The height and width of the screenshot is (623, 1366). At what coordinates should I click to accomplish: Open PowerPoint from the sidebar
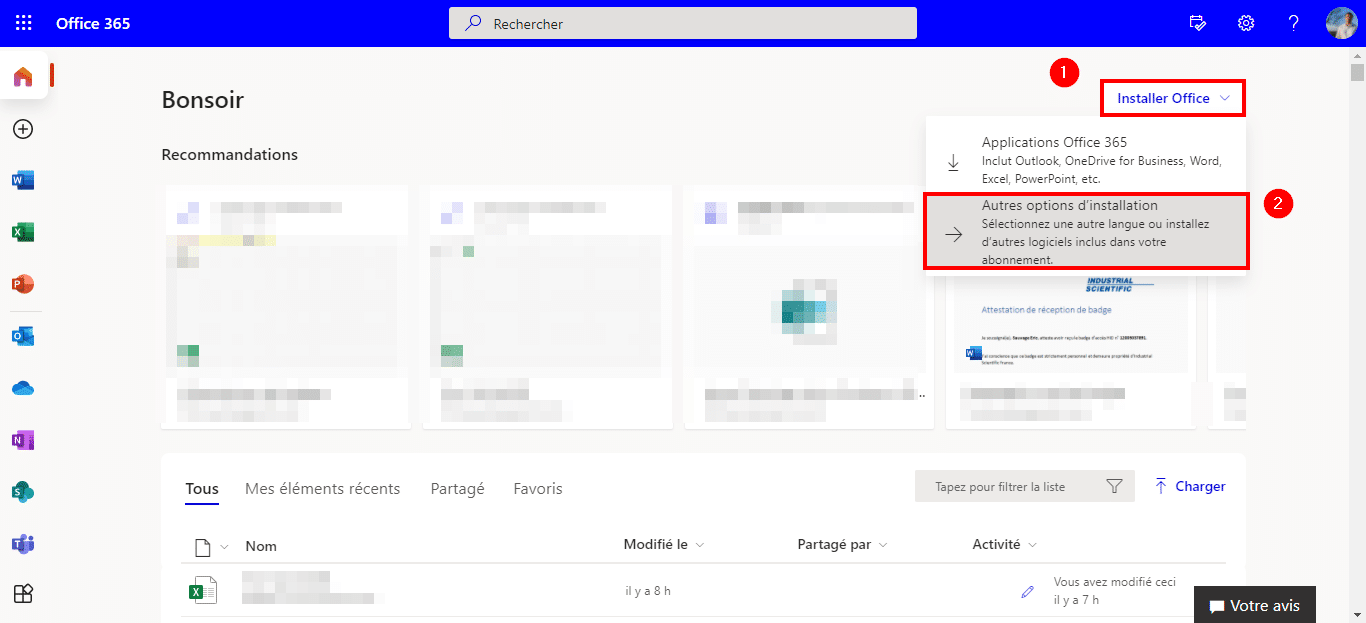[x=22, y=284]
